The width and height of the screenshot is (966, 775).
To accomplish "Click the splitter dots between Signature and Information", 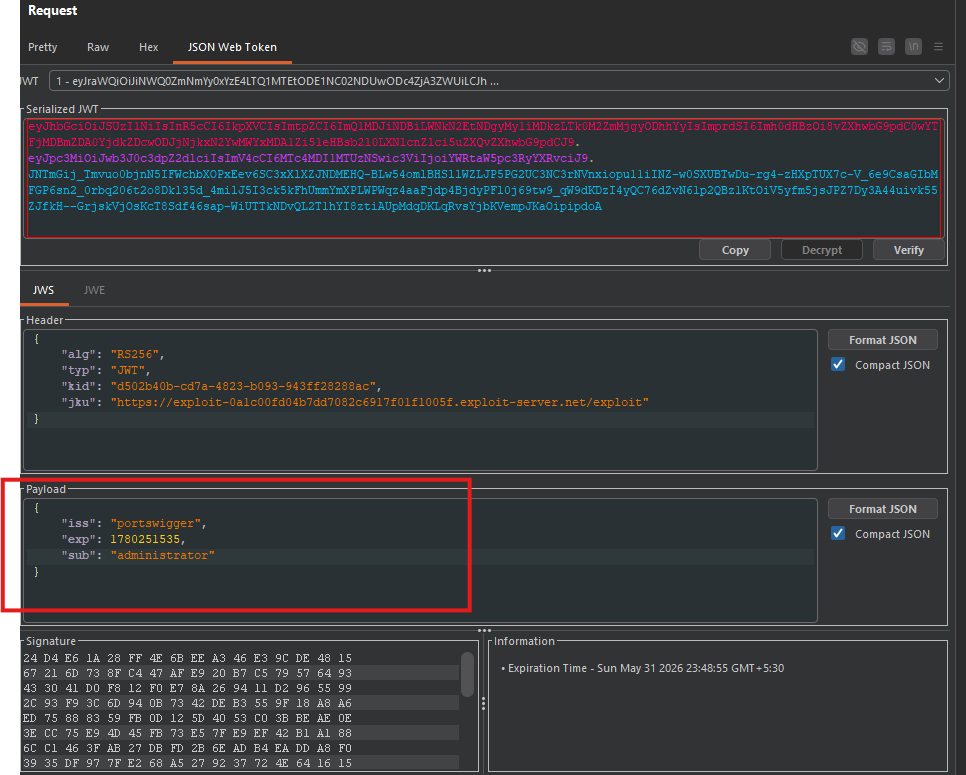I will pyautogui.click(x=484, y=704).
